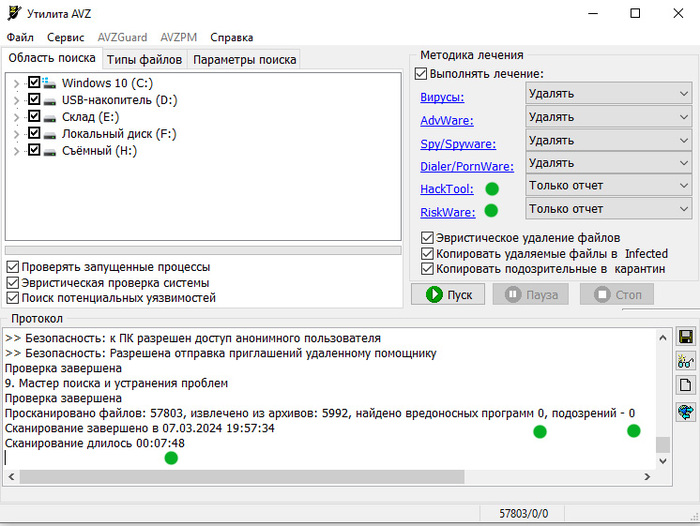Click the blank page clear protocol icon

[x=685, y=385]
